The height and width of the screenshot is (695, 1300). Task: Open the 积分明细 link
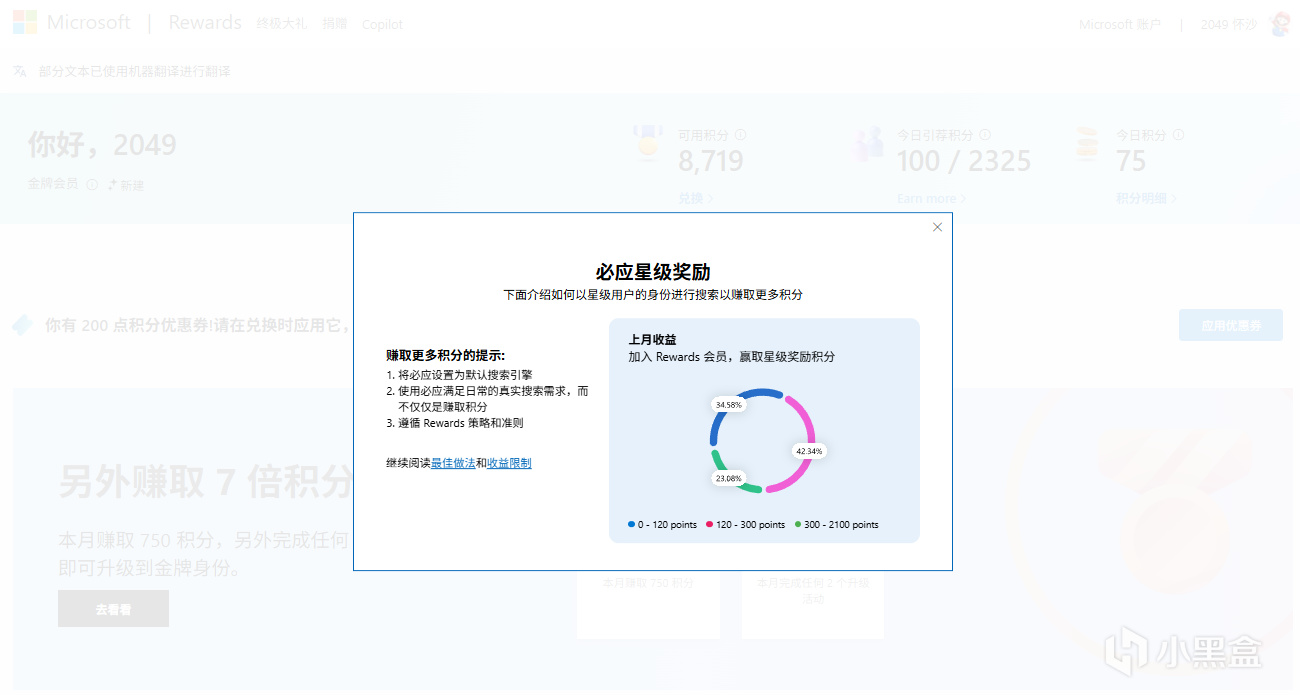(1145, 198)
